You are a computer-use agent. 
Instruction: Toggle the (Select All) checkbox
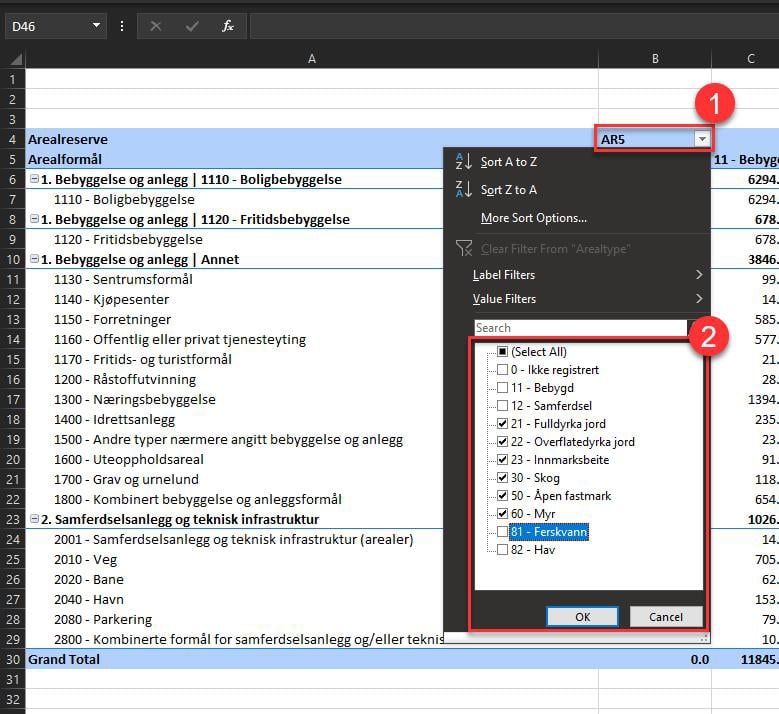(x=503, y=352)
